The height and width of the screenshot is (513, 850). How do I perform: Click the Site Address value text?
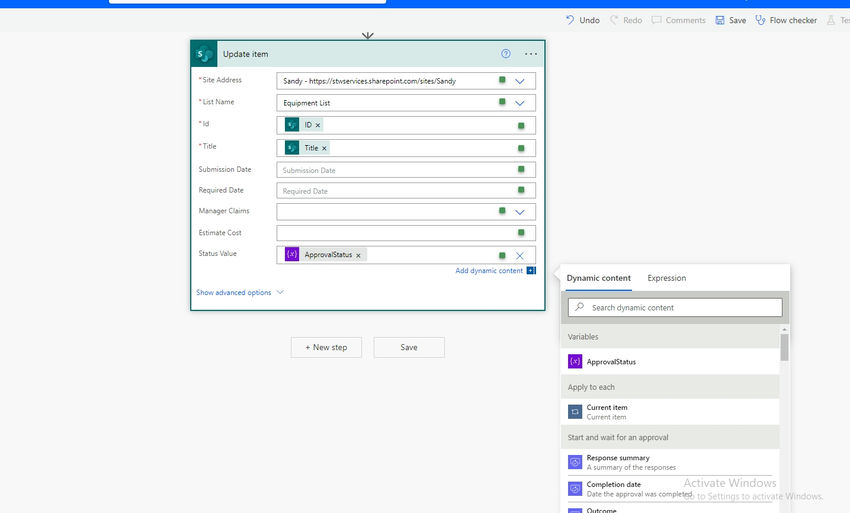pos(369,81)
